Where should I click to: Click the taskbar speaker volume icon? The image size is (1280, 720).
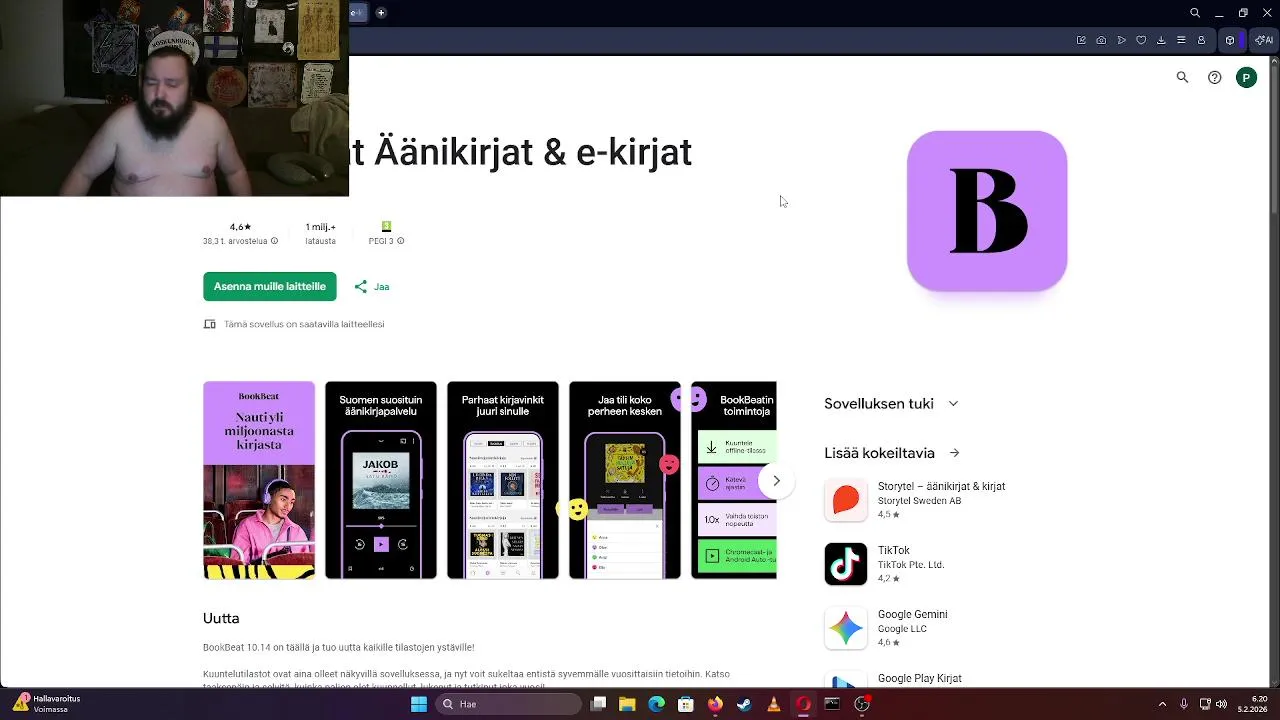click(x=1221, y=704)
